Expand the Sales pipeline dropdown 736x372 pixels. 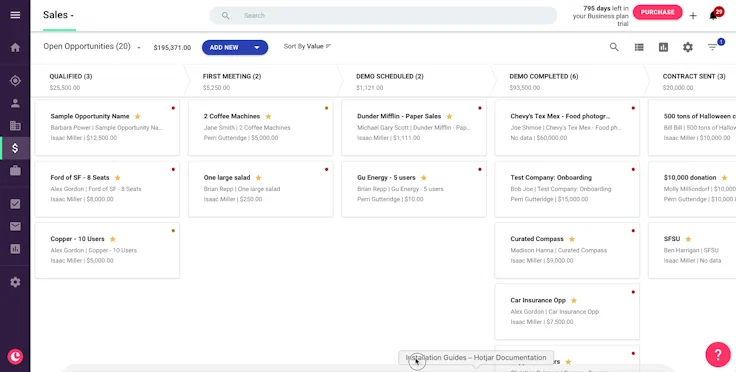[59, 15]
